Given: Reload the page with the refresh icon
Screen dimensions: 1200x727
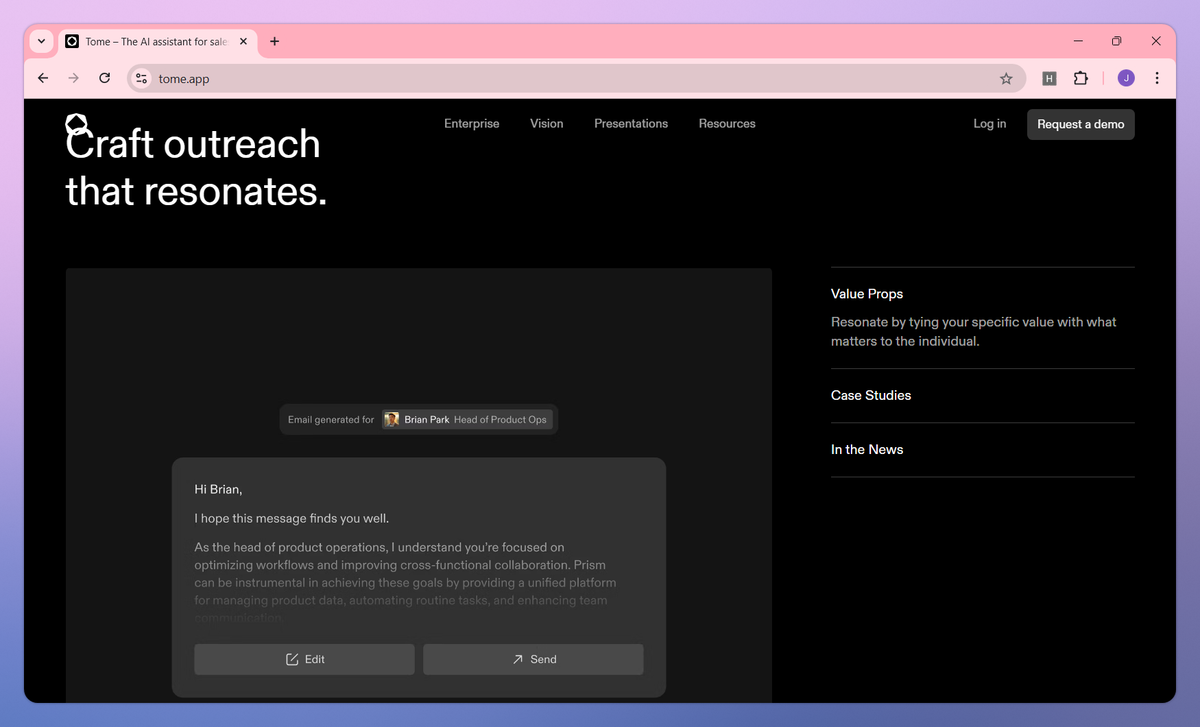Looking at the screenshot, I should pyautogui.click(x=104, y=78).
